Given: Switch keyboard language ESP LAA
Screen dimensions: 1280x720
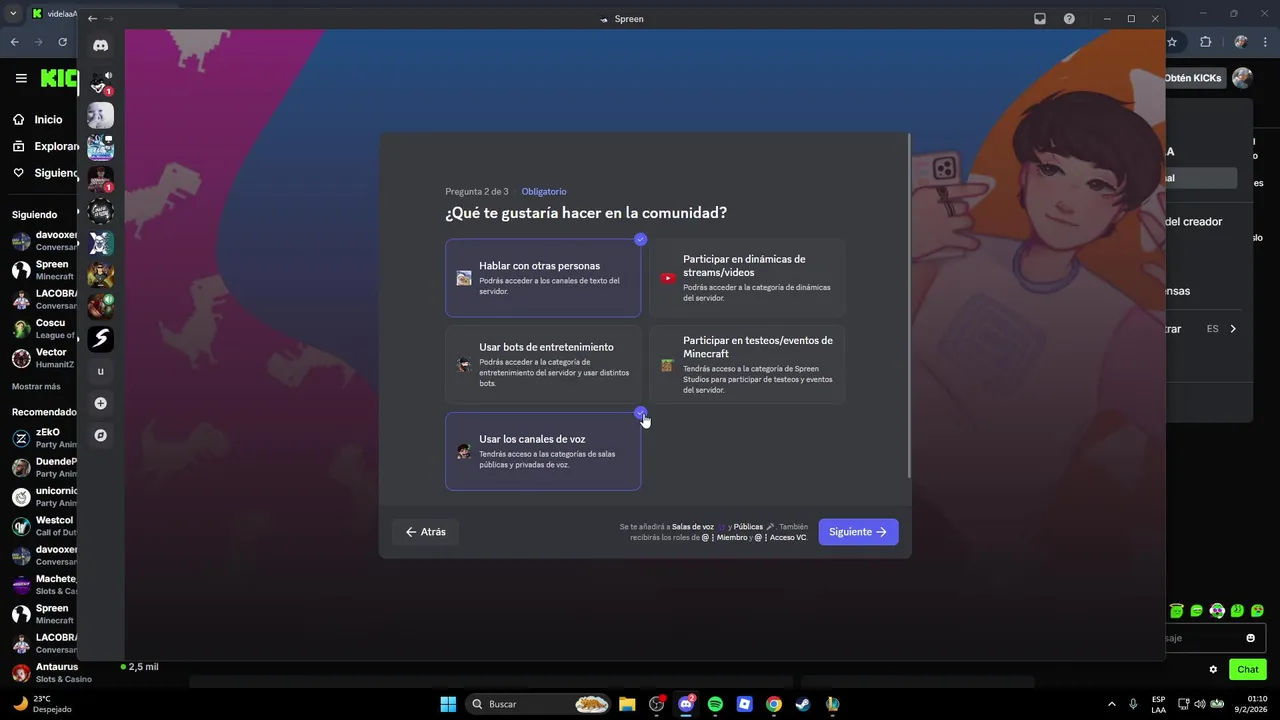Looking at the screenshot, I should [1158, 704].
